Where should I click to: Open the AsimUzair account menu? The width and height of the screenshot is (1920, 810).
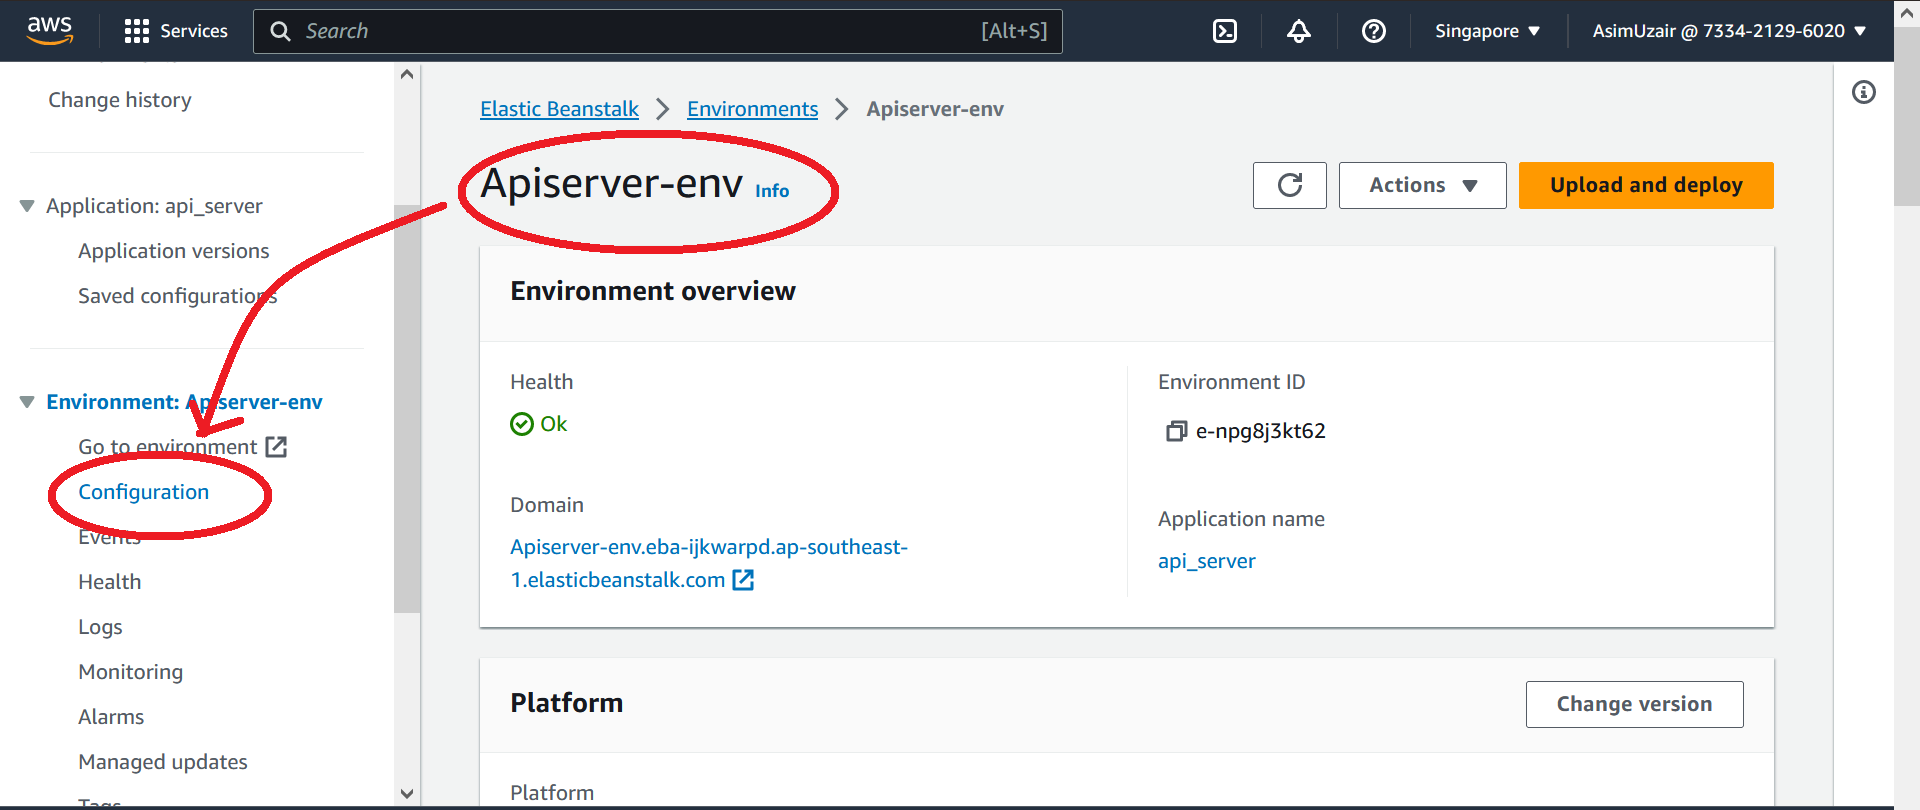[1729, 31]
